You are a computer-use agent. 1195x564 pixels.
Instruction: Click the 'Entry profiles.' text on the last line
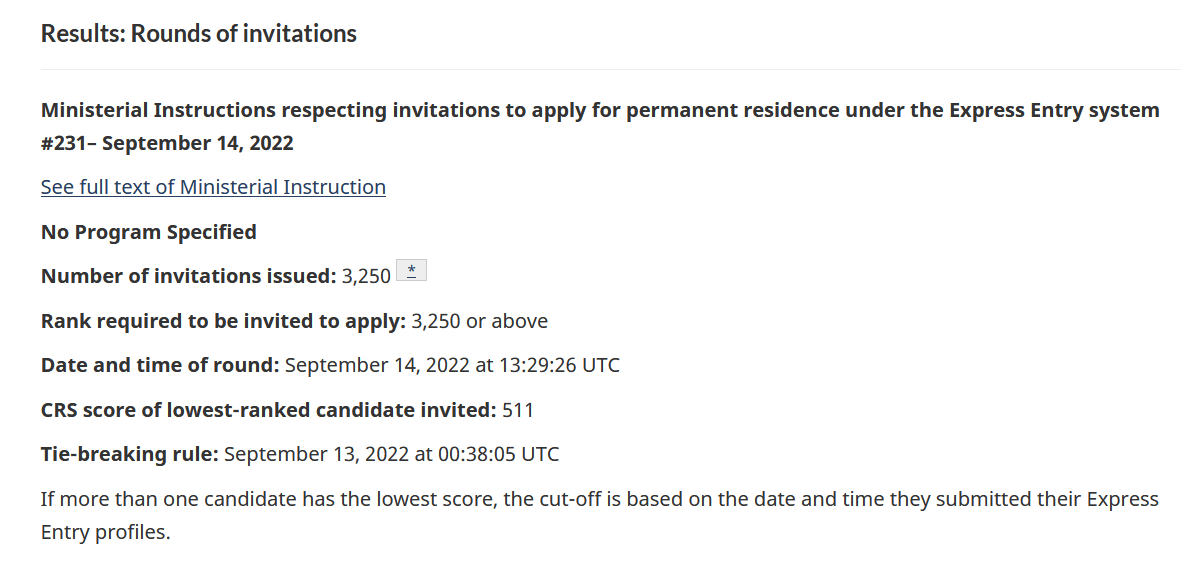pos(106,532)
